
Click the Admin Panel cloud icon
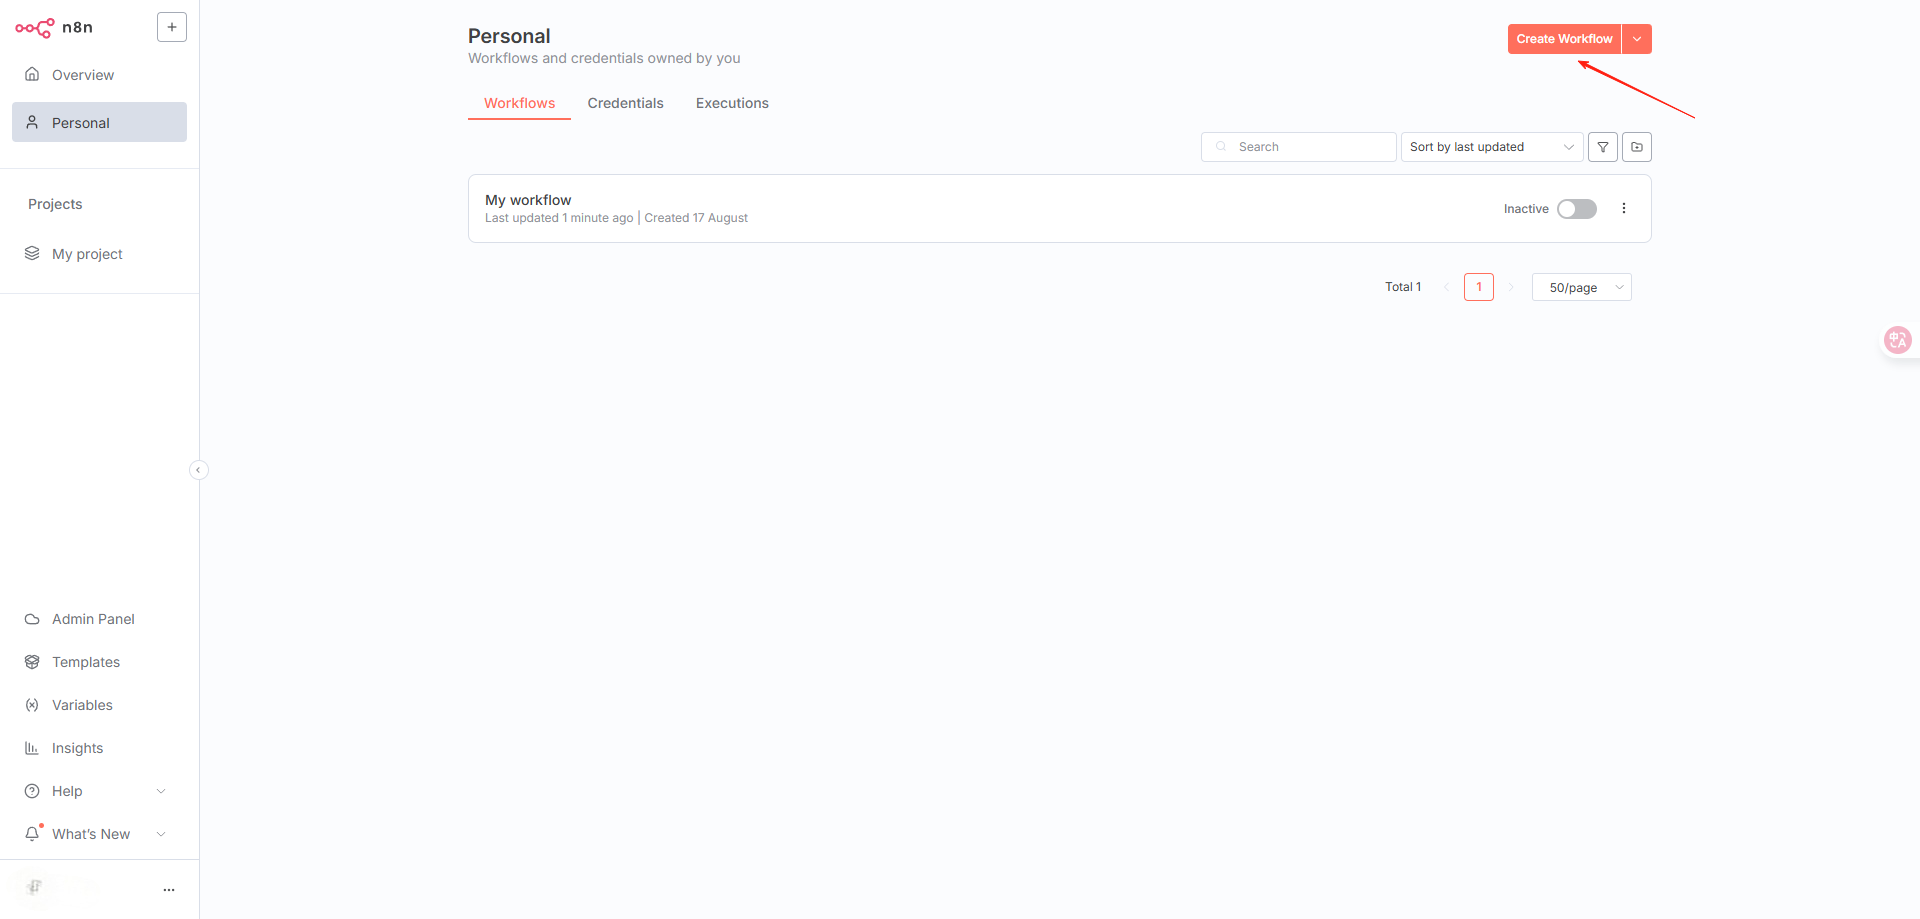point(32,619)
